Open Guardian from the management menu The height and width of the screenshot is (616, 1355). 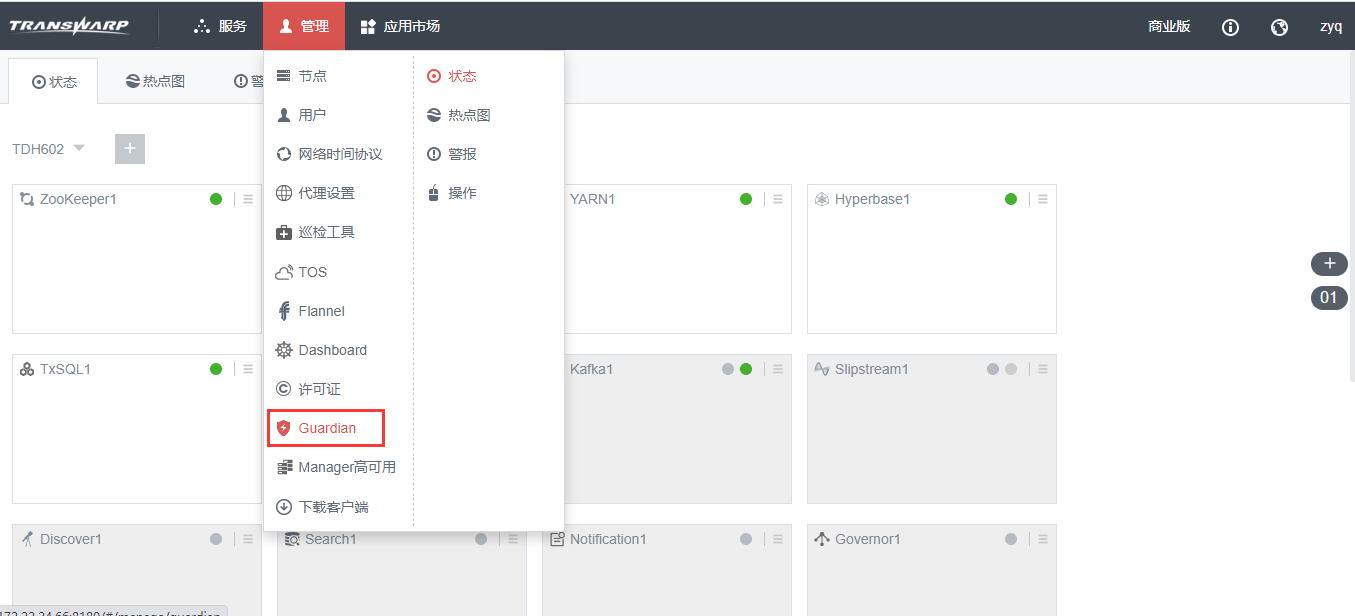326,428
